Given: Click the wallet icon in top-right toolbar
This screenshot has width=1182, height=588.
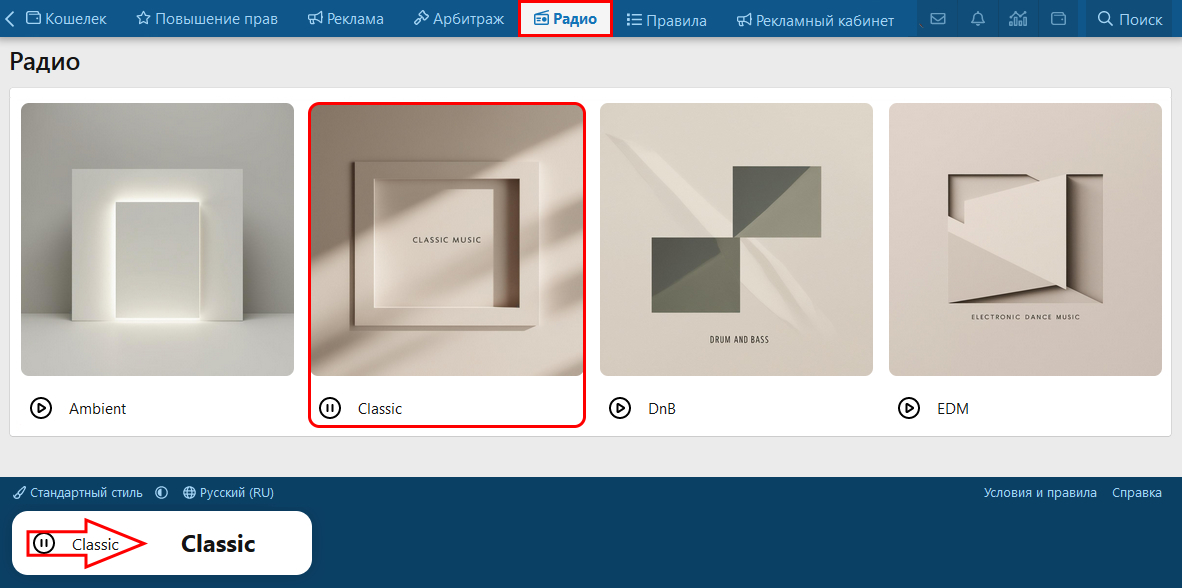Looking at the screenshot, I should click(1058, 19).
